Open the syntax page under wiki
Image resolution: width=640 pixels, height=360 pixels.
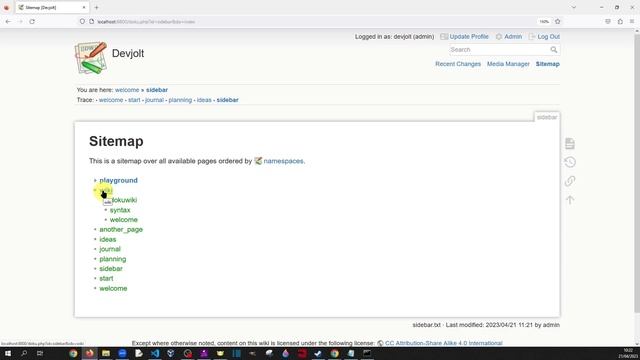point(120,210)
